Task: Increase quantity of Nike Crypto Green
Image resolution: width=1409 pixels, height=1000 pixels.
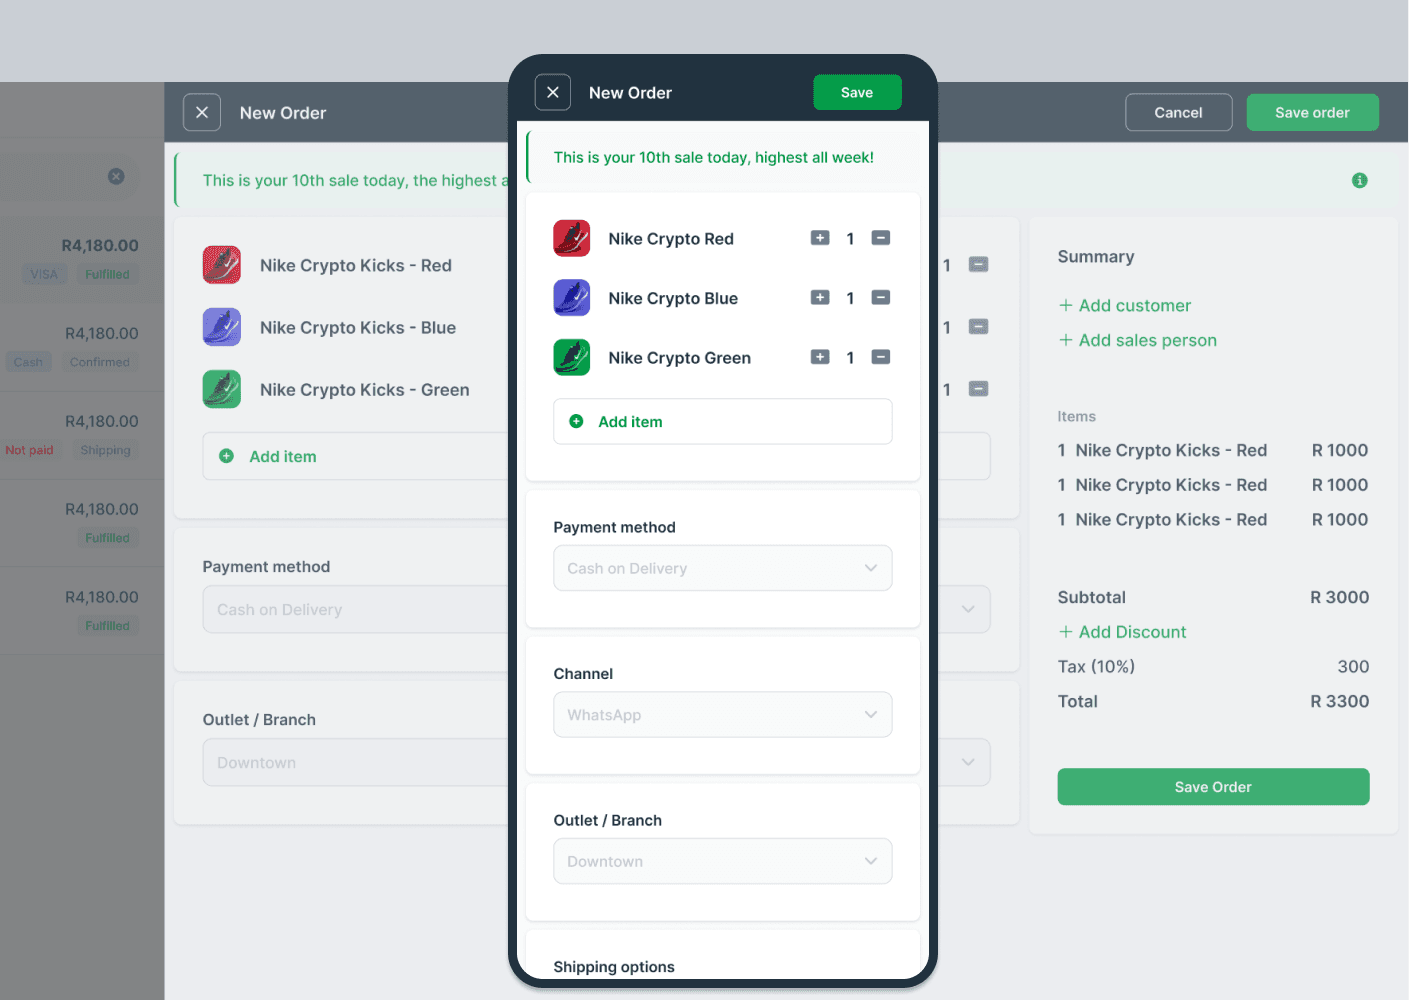Action: (x=820, y=357)
